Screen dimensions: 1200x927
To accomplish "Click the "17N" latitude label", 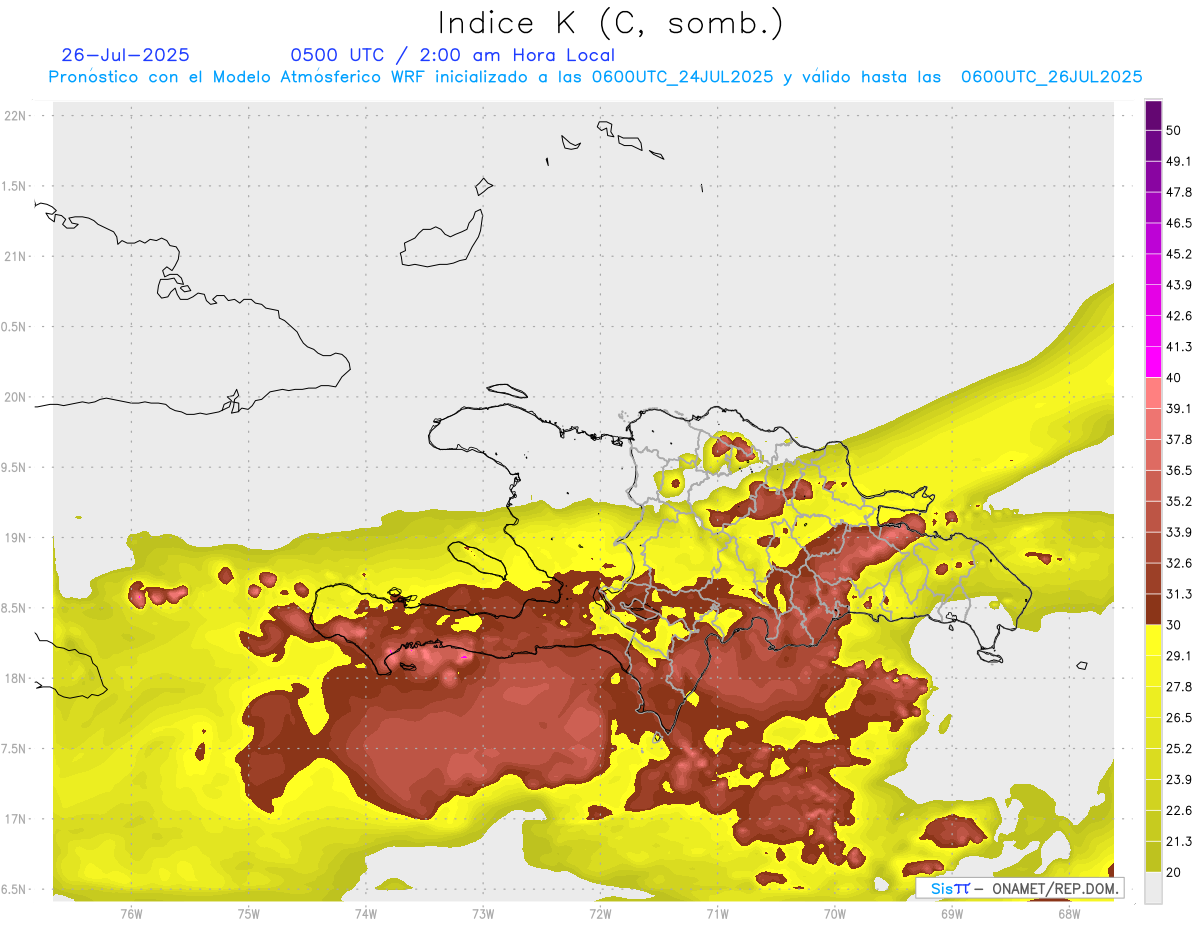I will pos(16,819).
